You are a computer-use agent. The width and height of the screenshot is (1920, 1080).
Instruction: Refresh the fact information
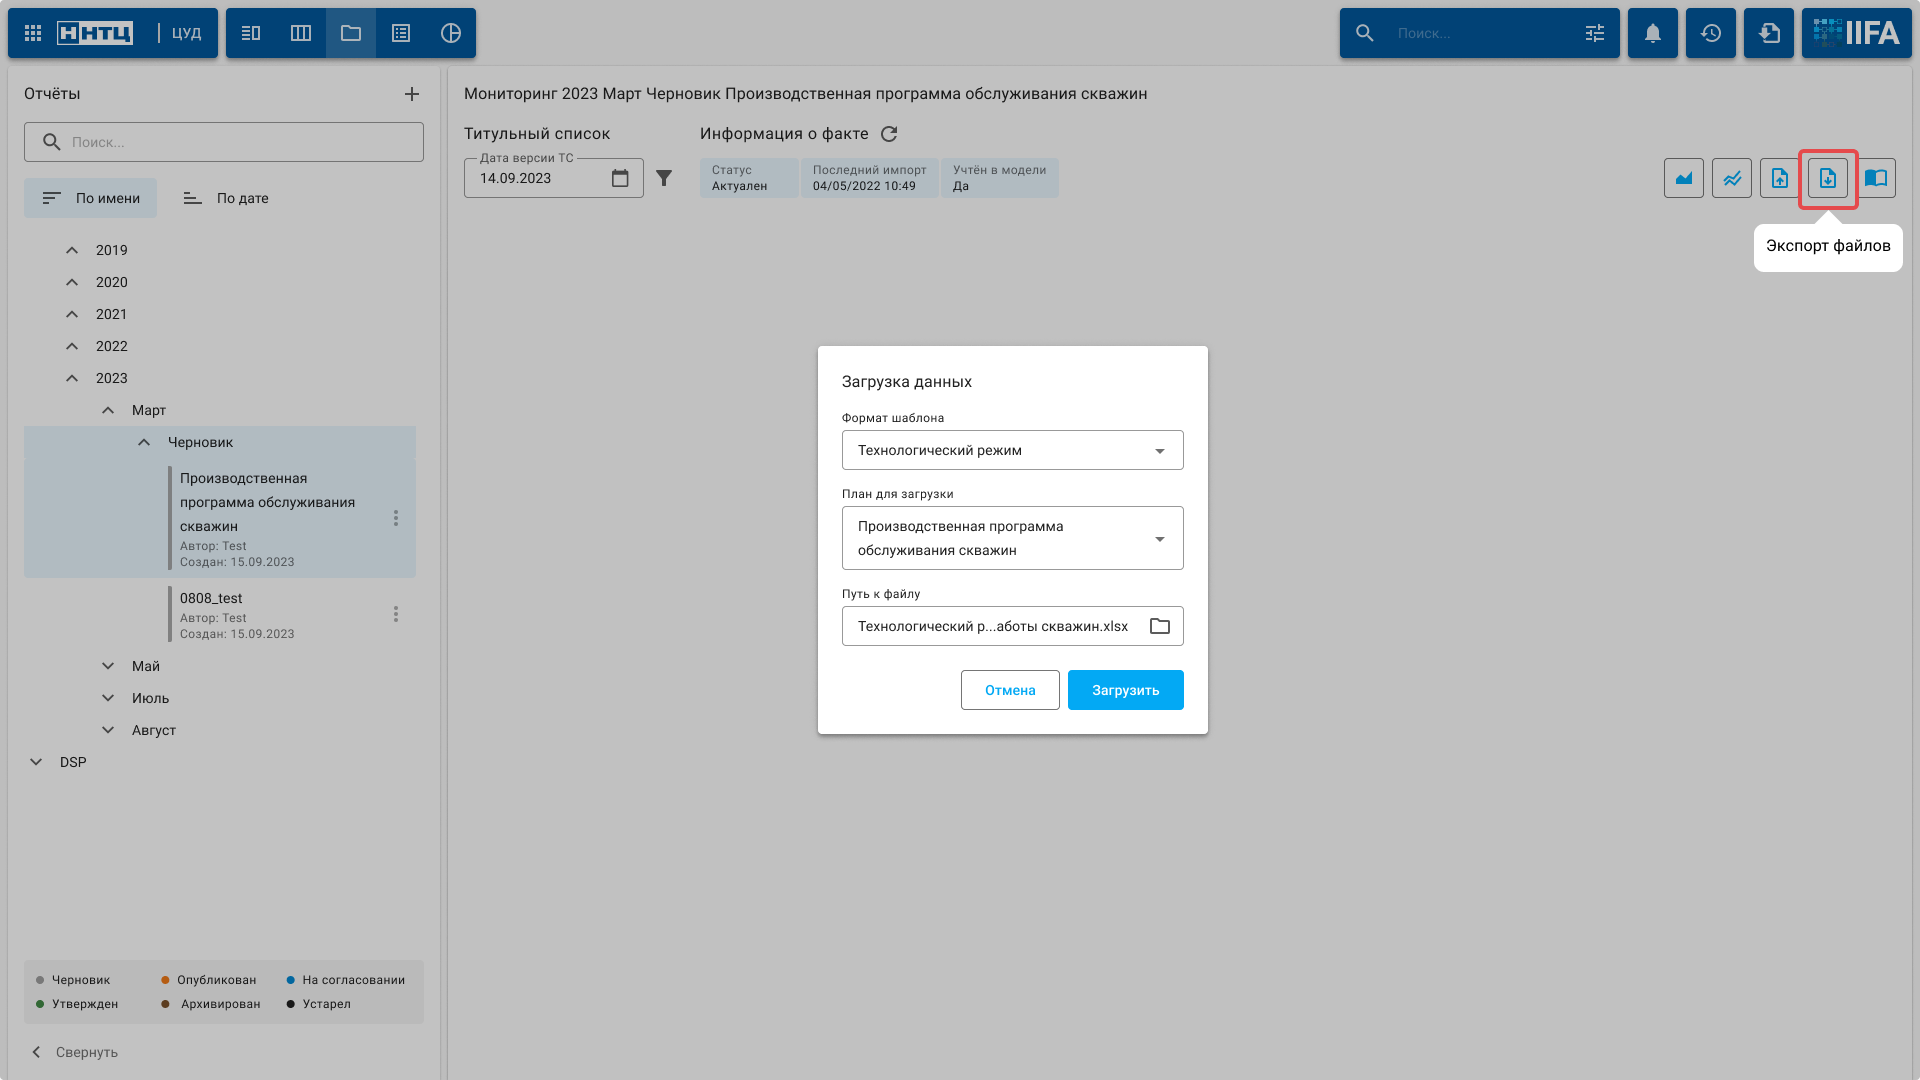tap(889, 134)
